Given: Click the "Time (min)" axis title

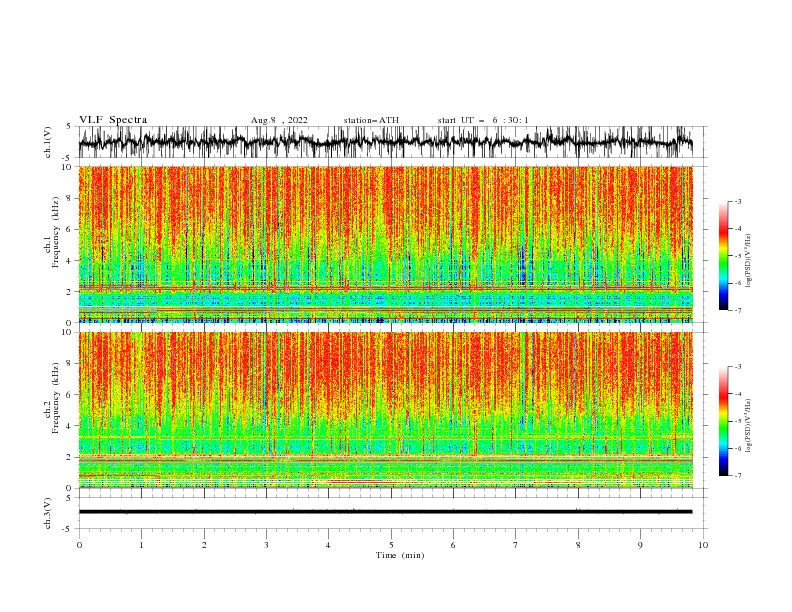Looking at the screenshot, I should click(x=400, y=555).
